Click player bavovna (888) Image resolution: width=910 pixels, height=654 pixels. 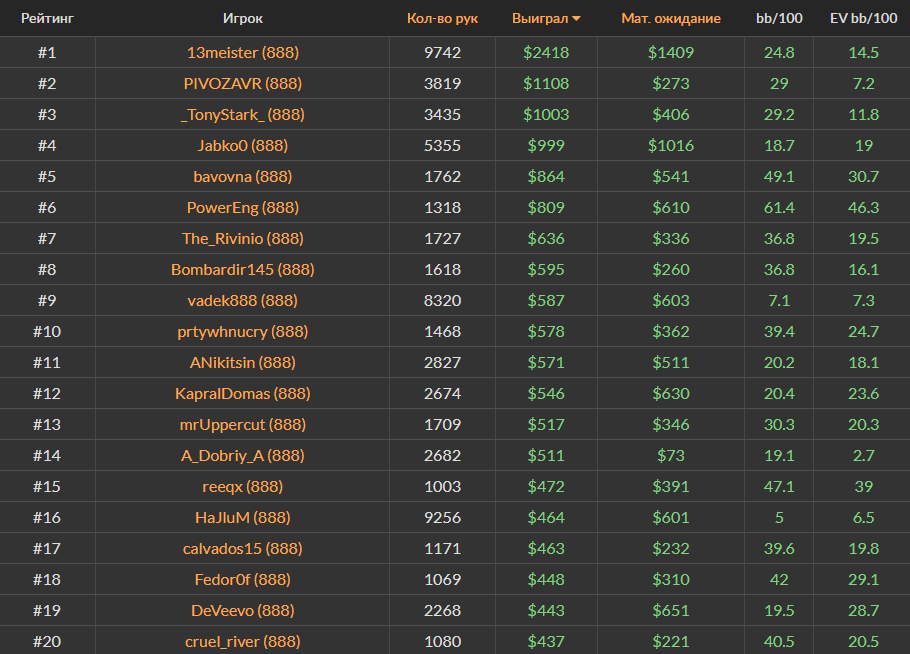click(x=243, y=176)
